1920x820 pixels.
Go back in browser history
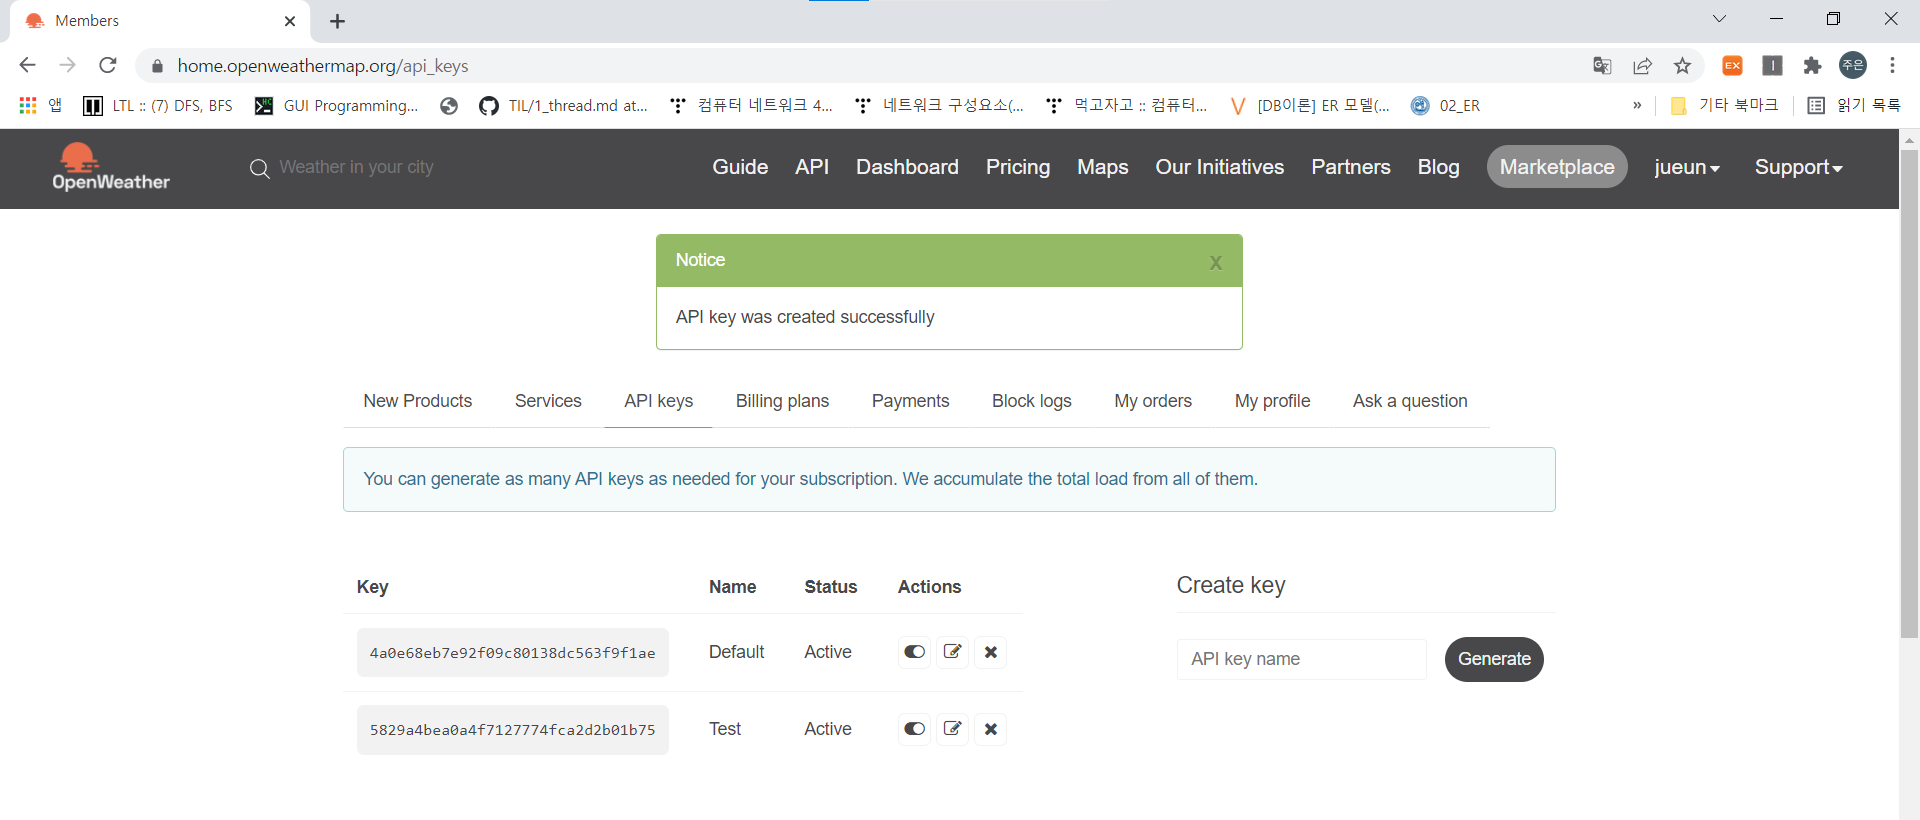27,65
